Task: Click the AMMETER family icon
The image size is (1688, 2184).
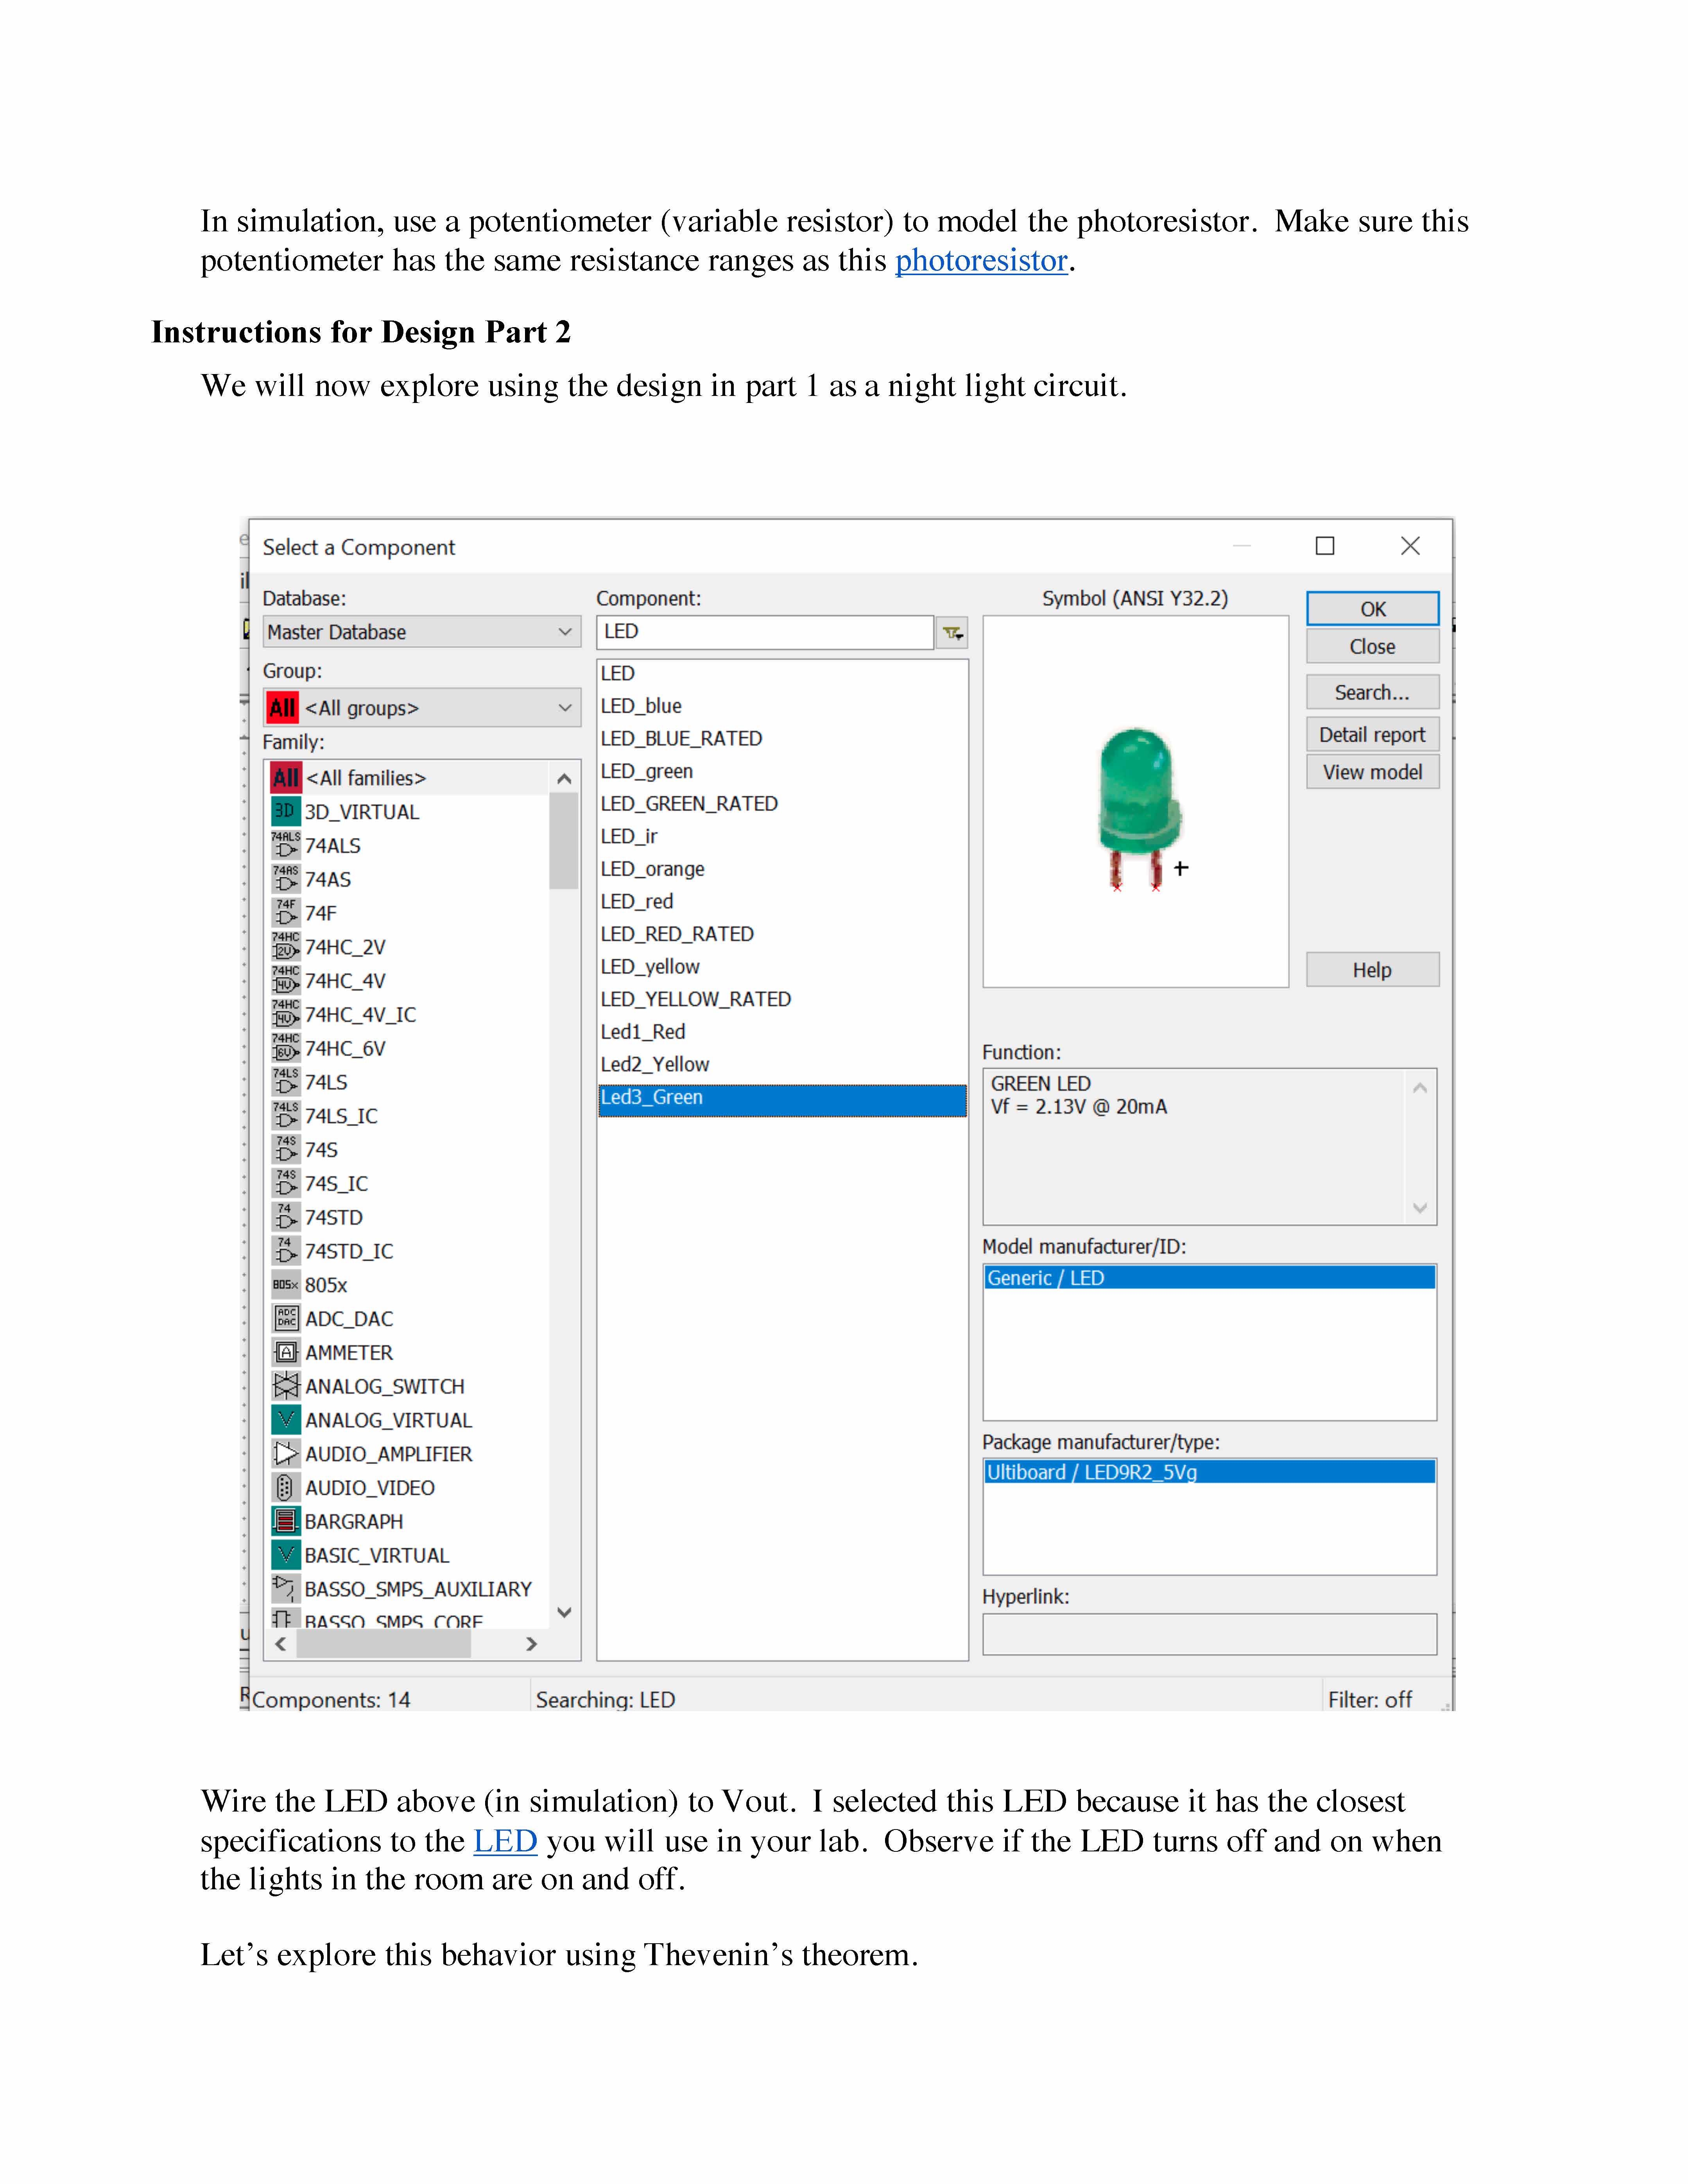Action: pos(286,1352)
